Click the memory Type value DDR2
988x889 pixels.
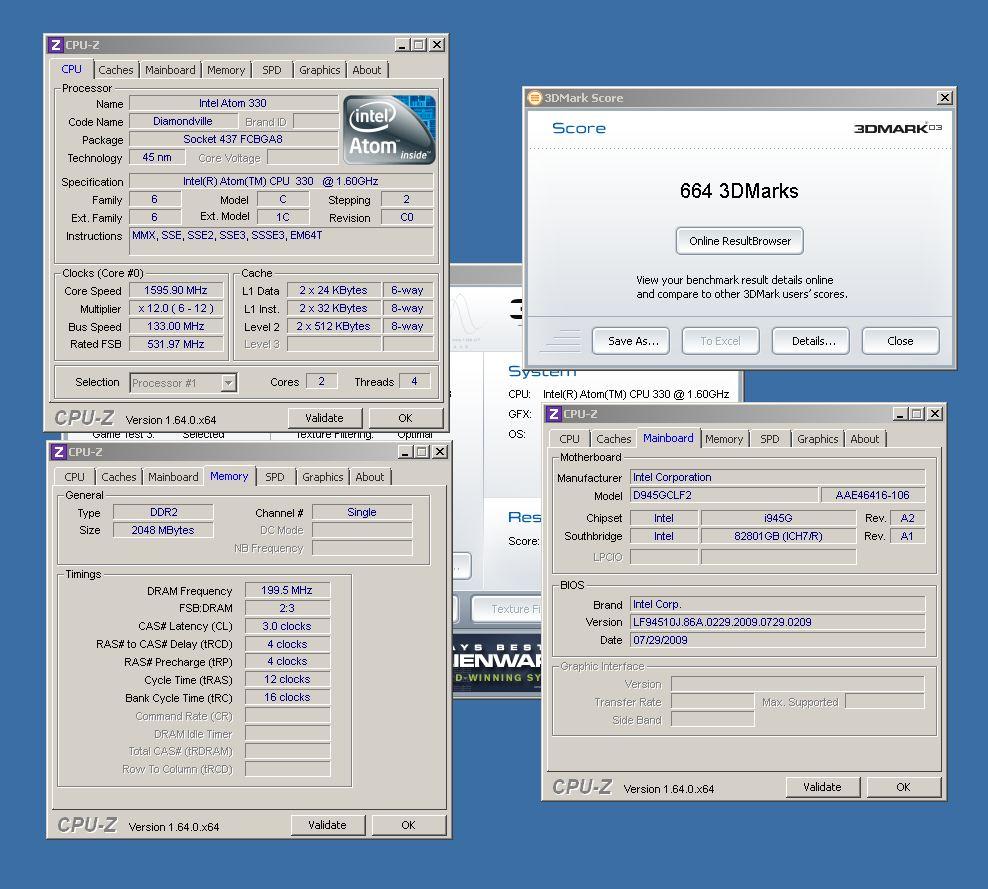(163, 512)
